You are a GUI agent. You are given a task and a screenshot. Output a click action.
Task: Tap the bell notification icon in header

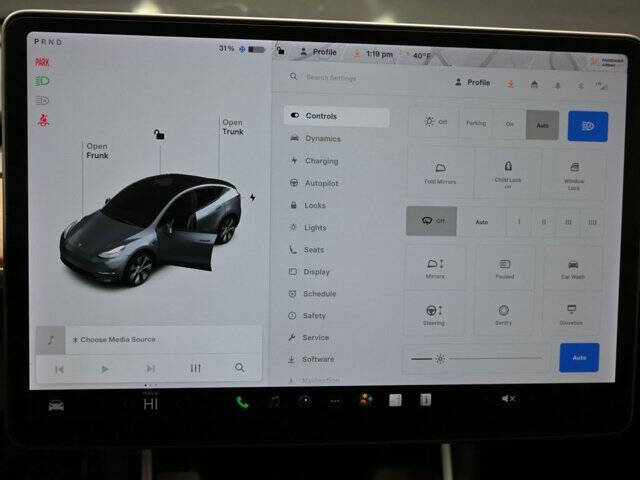[558, 85]
